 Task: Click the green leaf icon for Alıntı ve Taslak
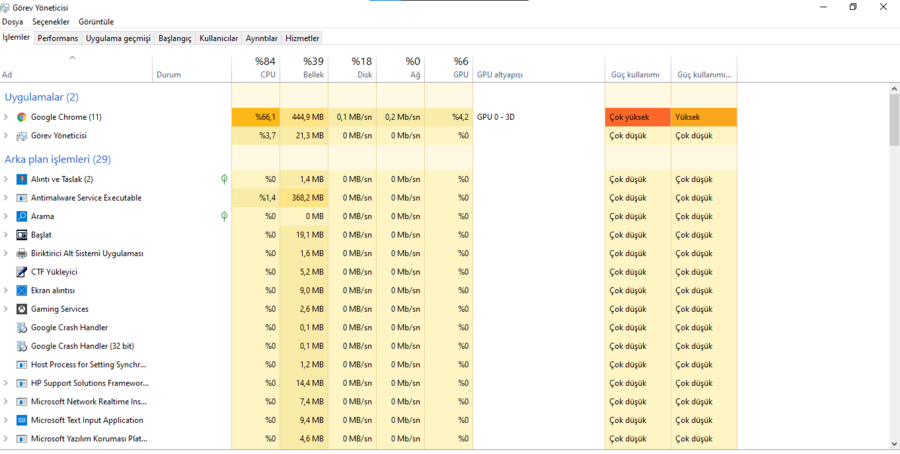224,180
